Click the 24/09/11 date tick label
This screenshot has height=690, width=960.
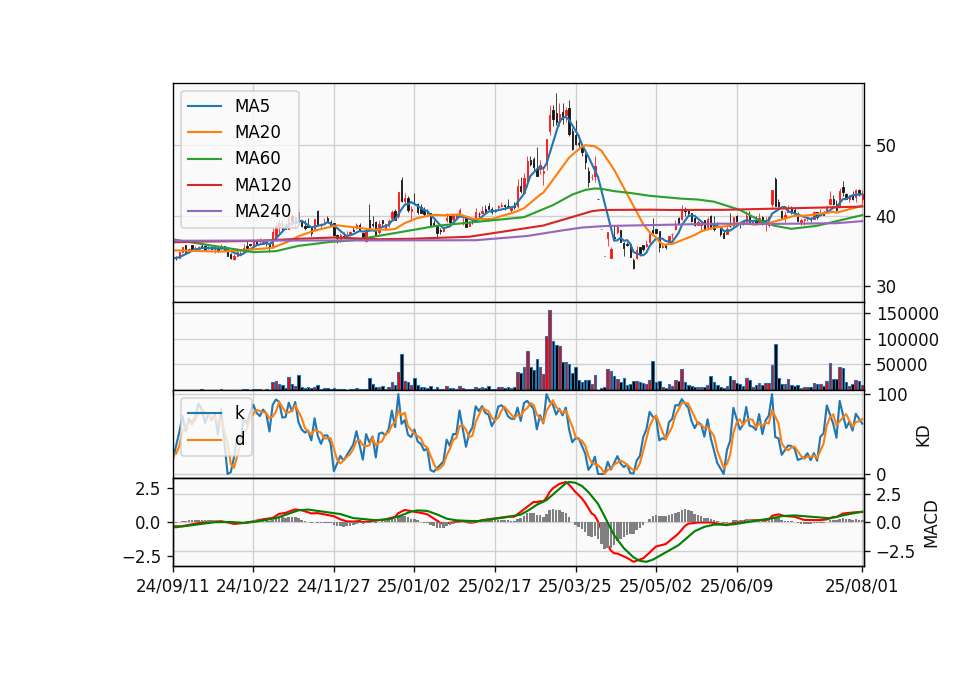(173, 586)
